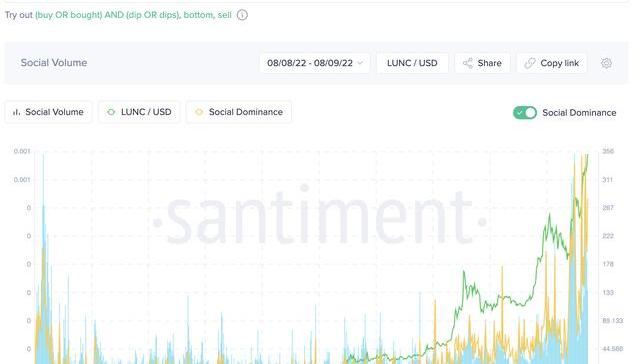Click the Share button

tap(482, 63)
